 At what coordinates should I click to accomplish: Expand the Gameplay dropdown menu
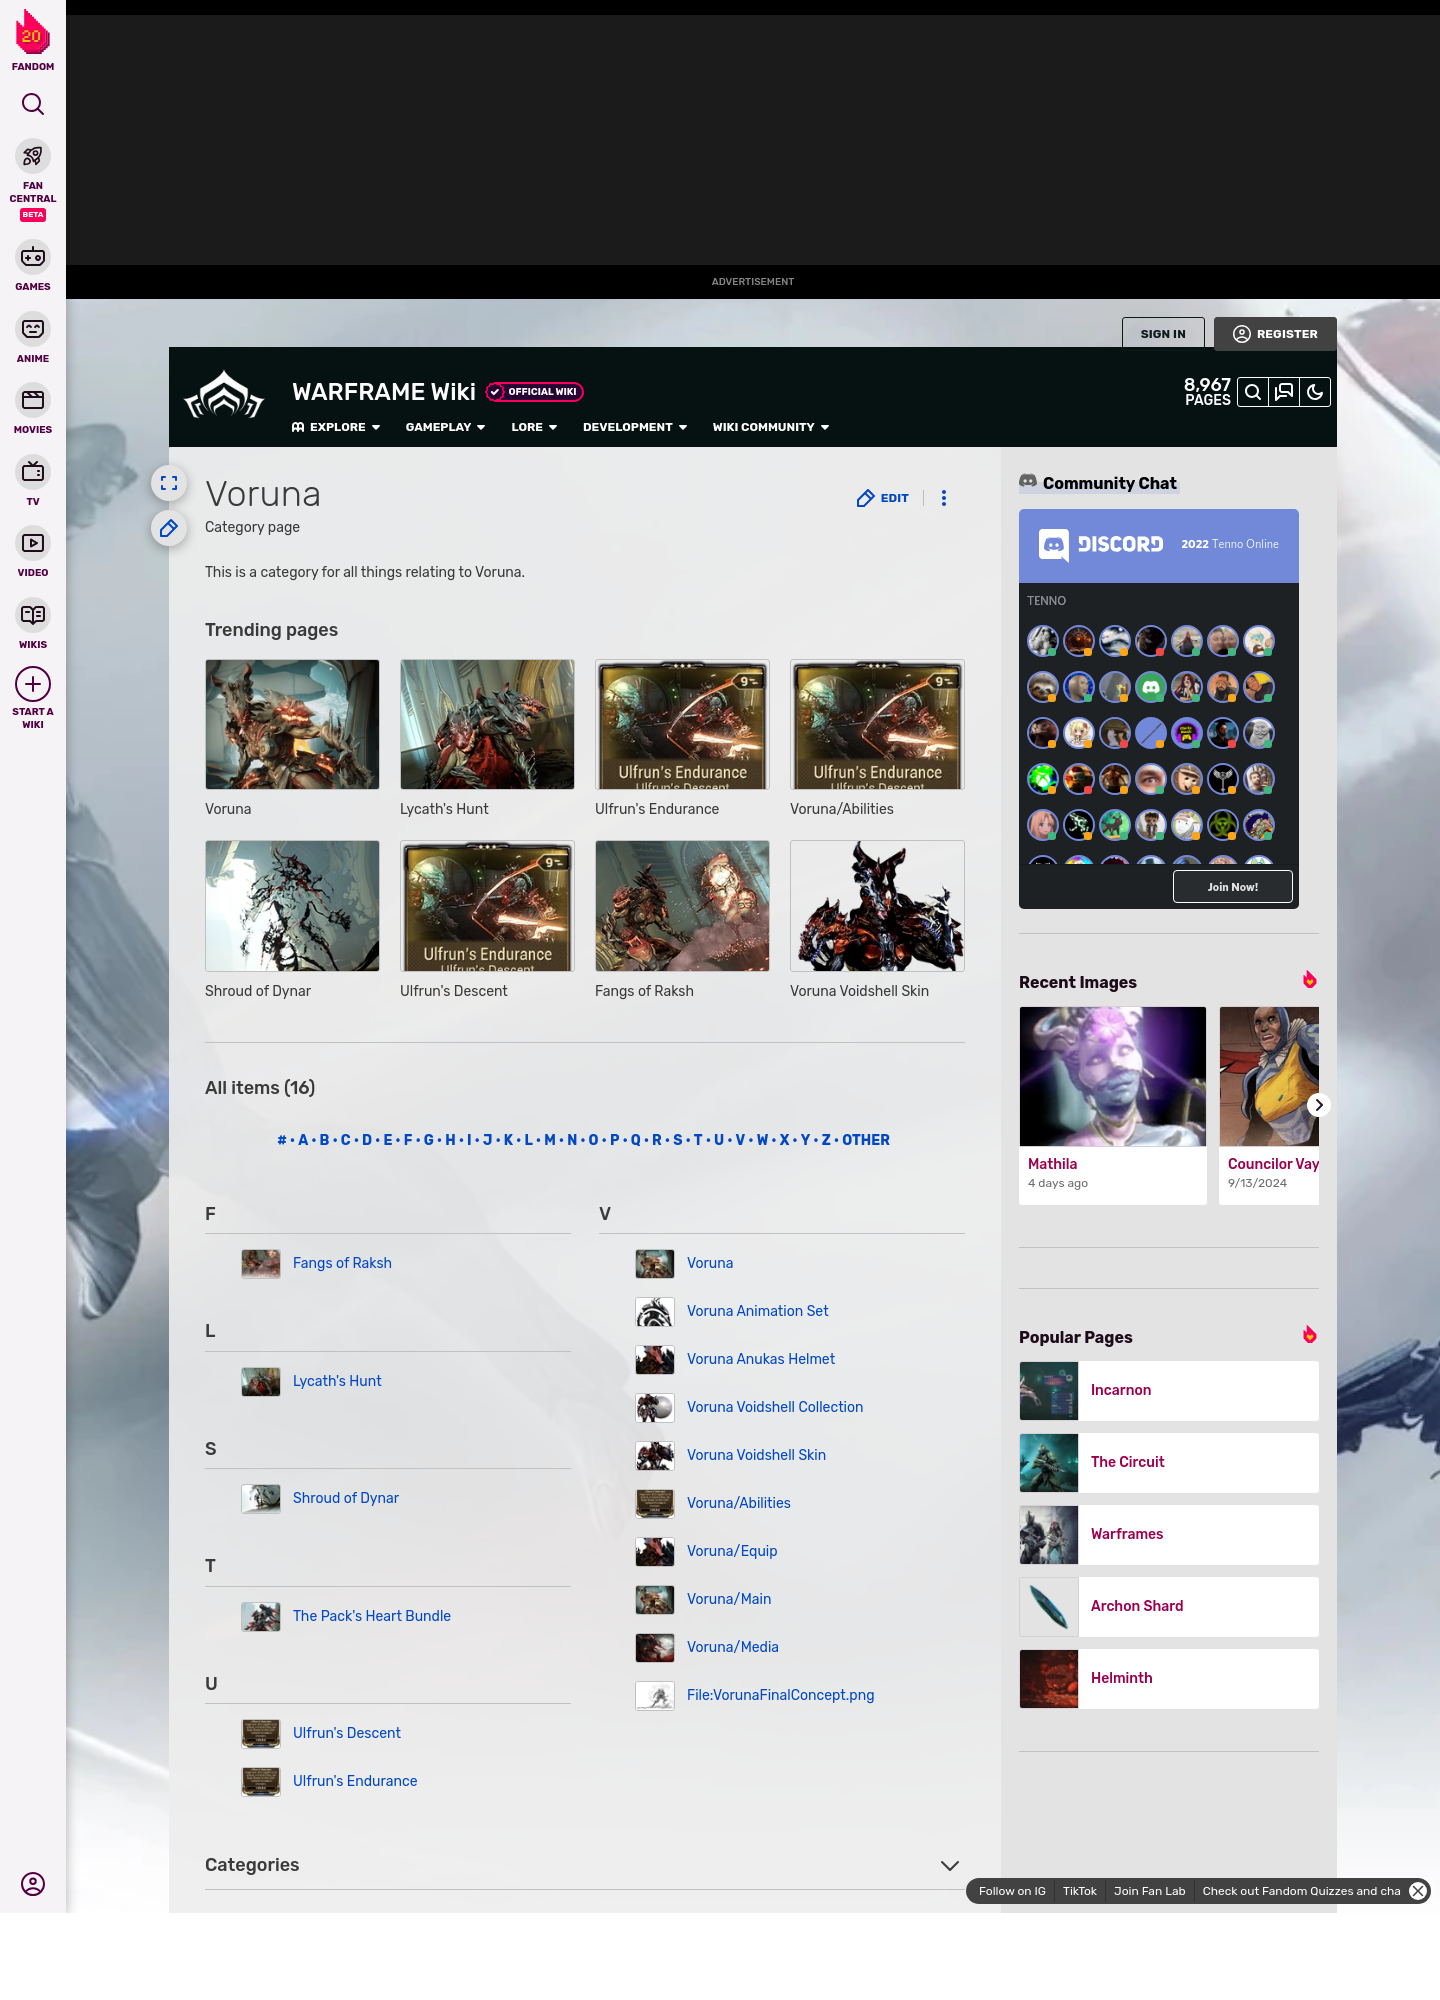(x=445, y=427)
